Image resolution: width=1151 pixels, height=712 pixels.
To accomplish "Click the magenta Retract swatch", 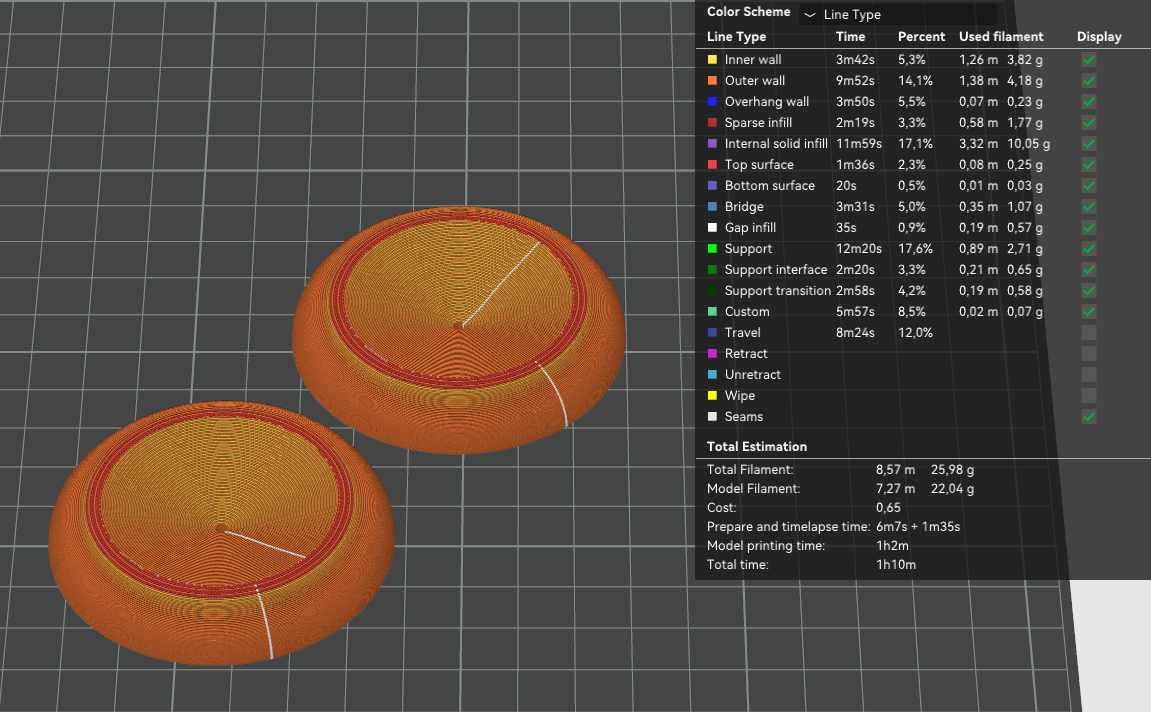I will [712, 354].
